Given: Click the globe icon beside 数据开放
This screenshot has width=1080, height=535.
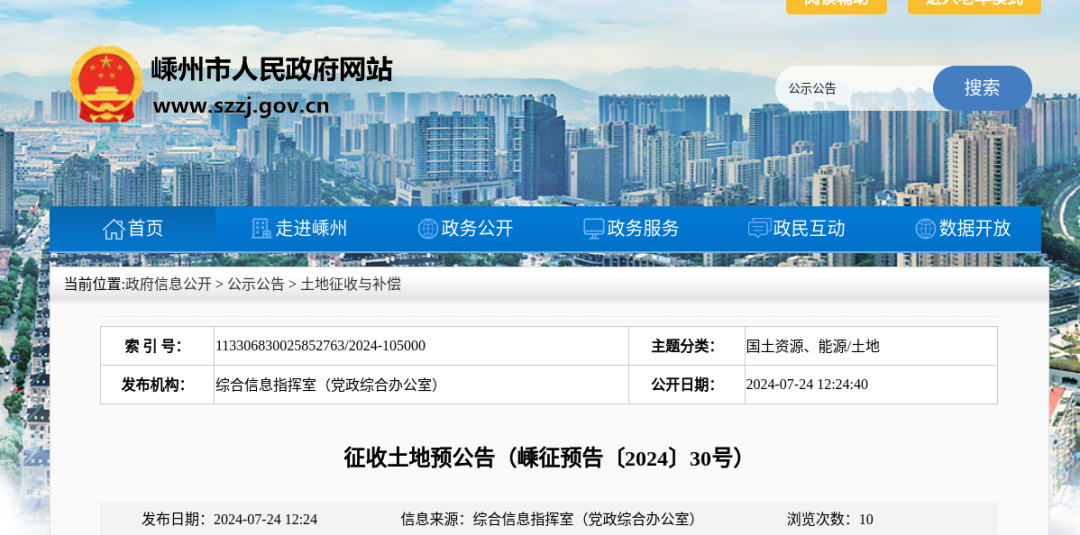Looking at the screenshot, I should 926,229.
